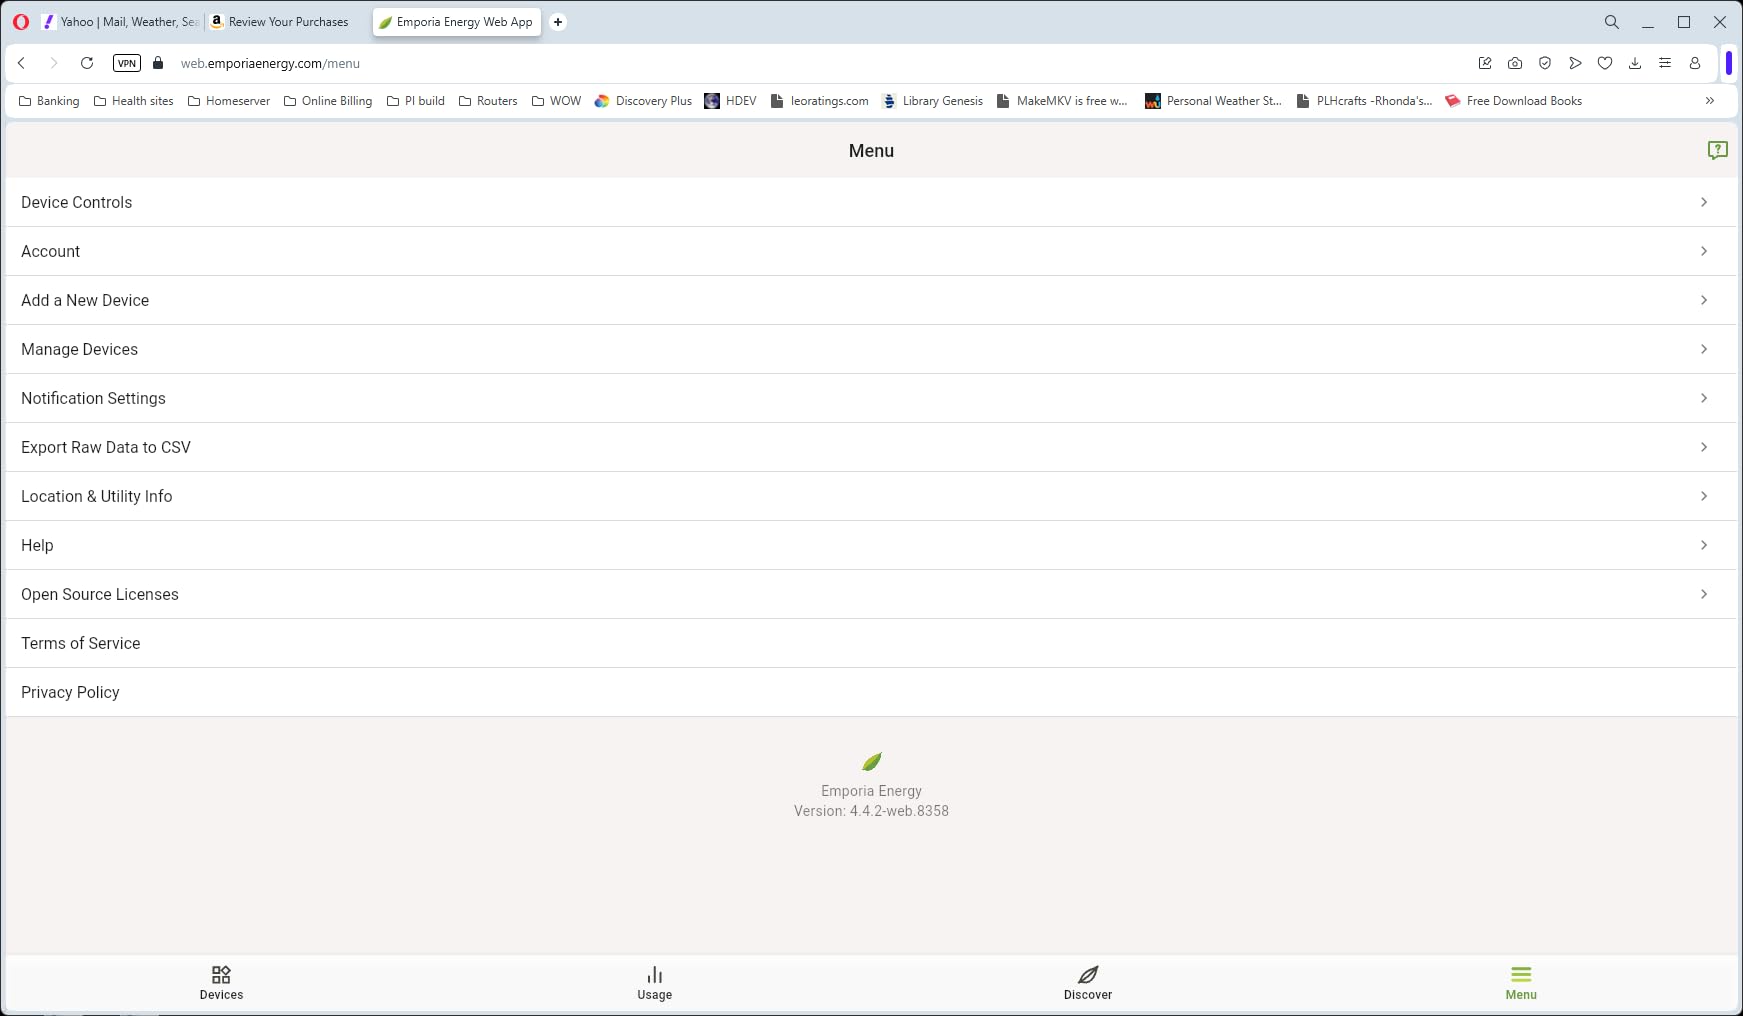Screen dimensions: 1743x1016
Task: Open the Health sites bookmarks folder
Action: 133,101
